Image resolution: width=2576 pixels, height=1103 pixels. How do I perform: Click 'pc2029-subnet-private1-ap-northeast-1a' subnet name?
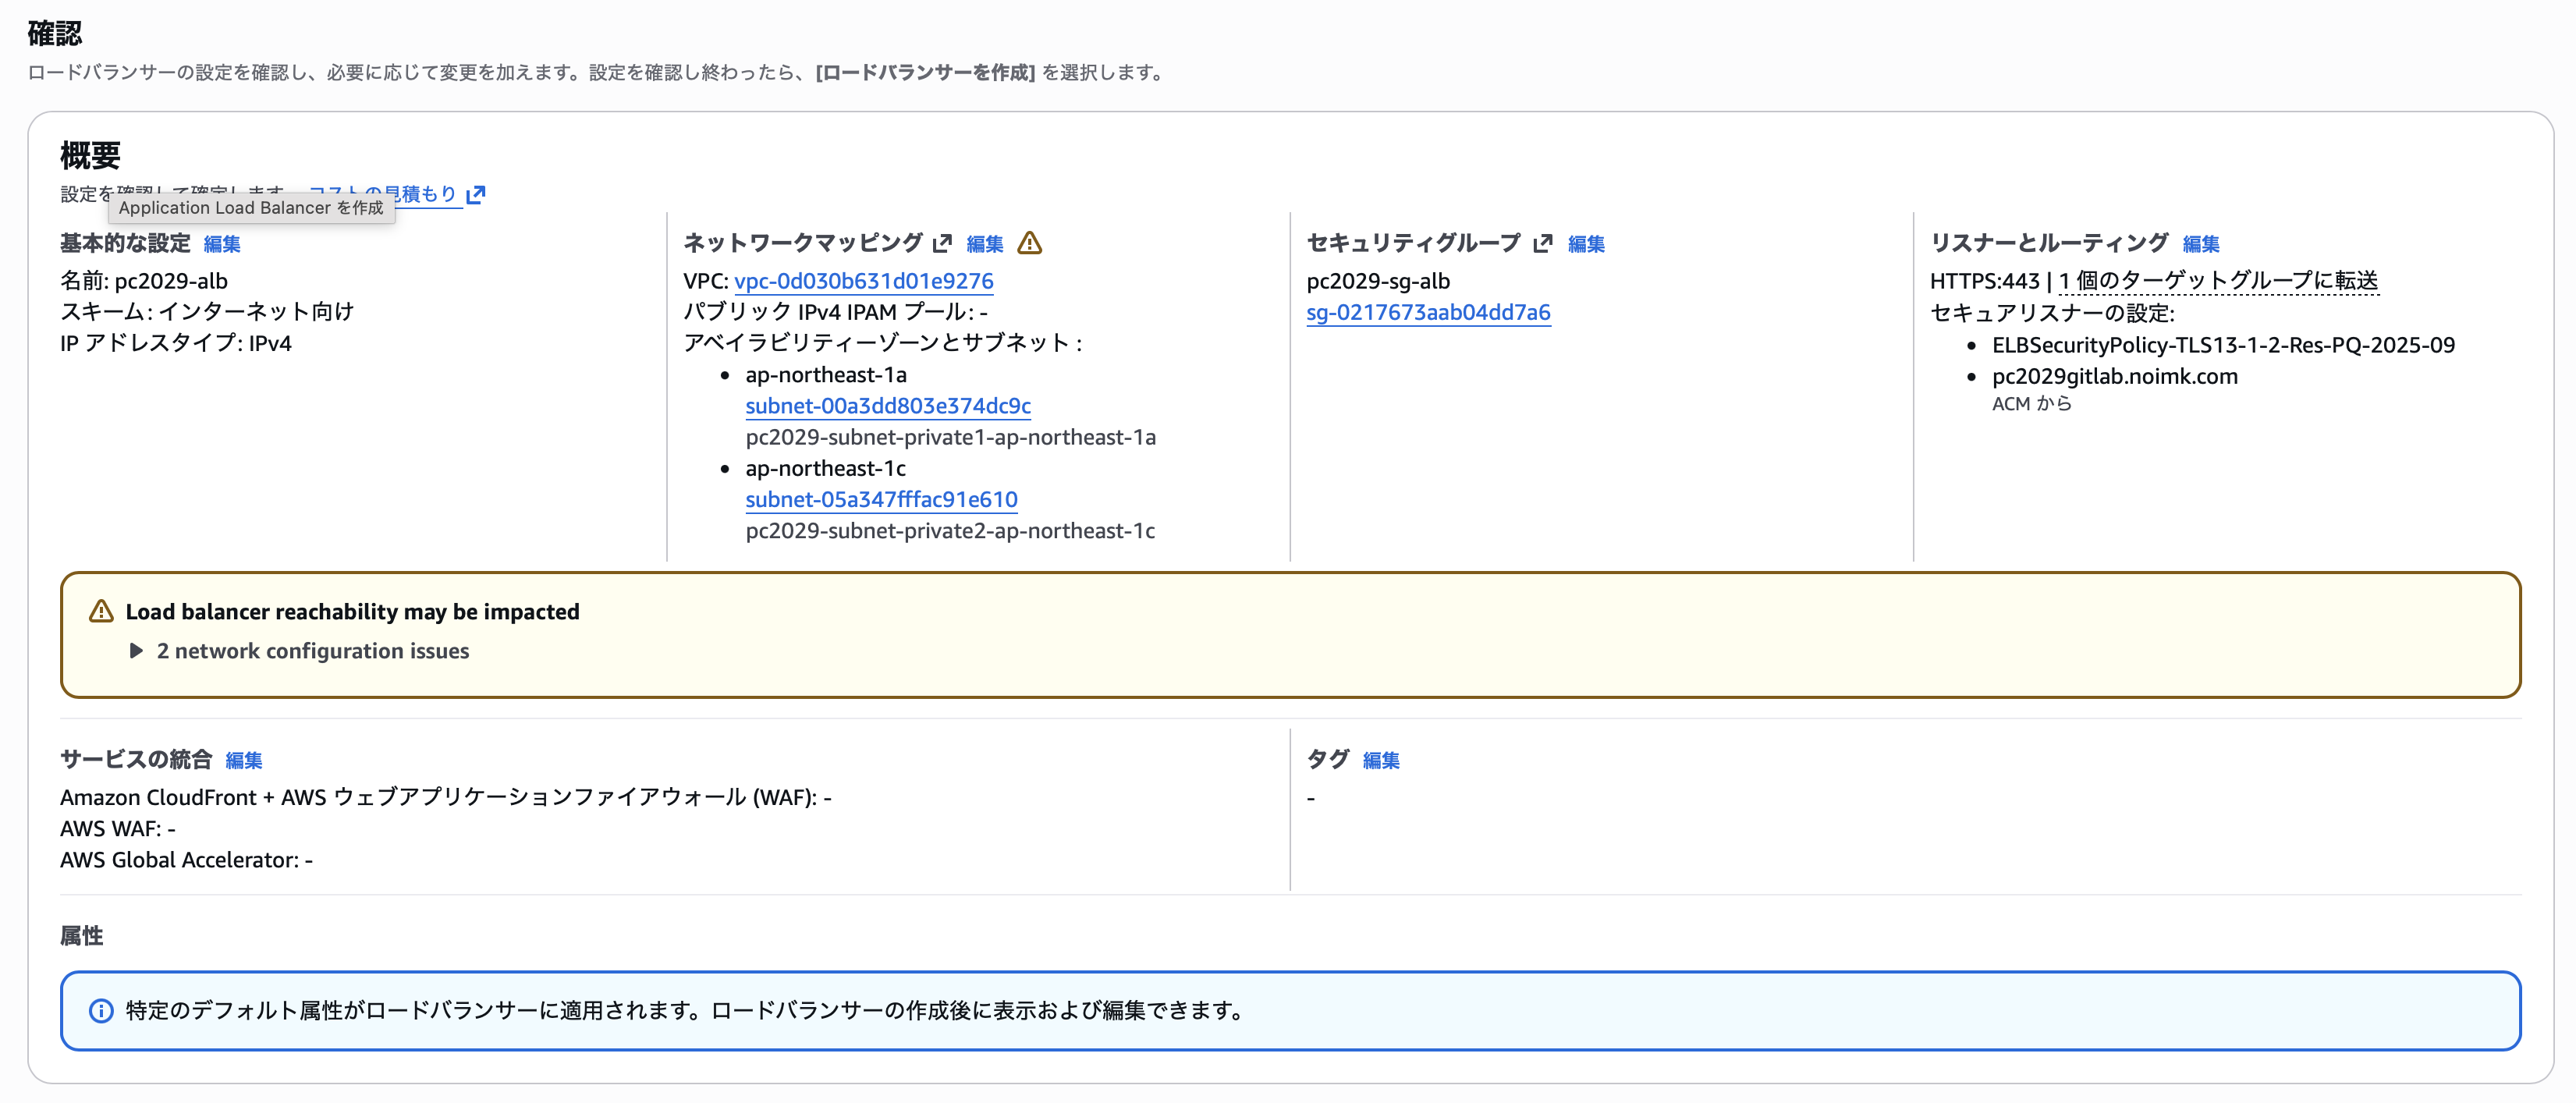pyautogui.click(x=951, y=437)
